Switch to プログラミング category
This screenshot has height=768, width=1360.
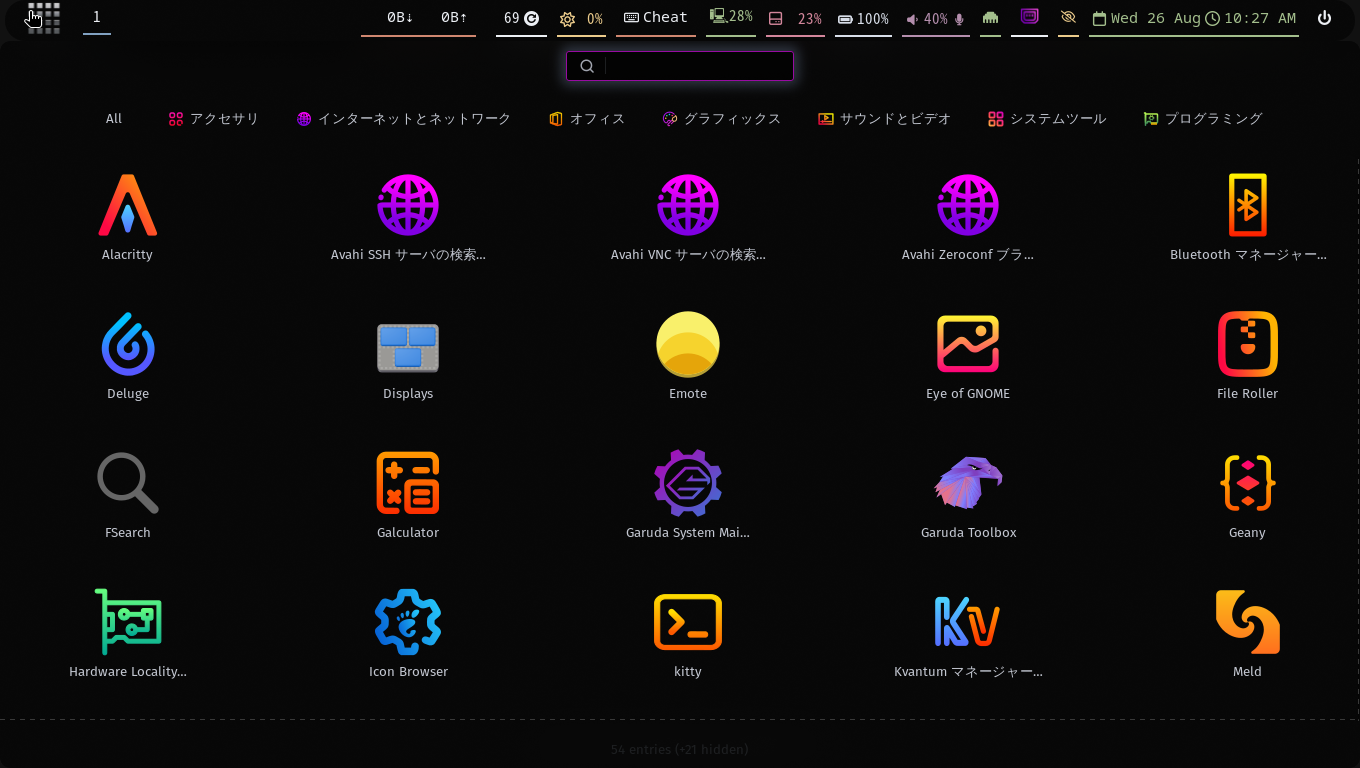(x=1203, y=119)
